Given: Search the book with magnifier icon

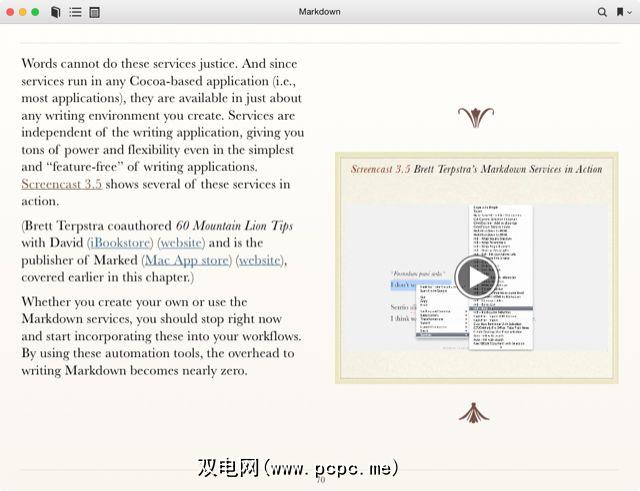Looking at the screenshot, I should click(x=602, y=12).
